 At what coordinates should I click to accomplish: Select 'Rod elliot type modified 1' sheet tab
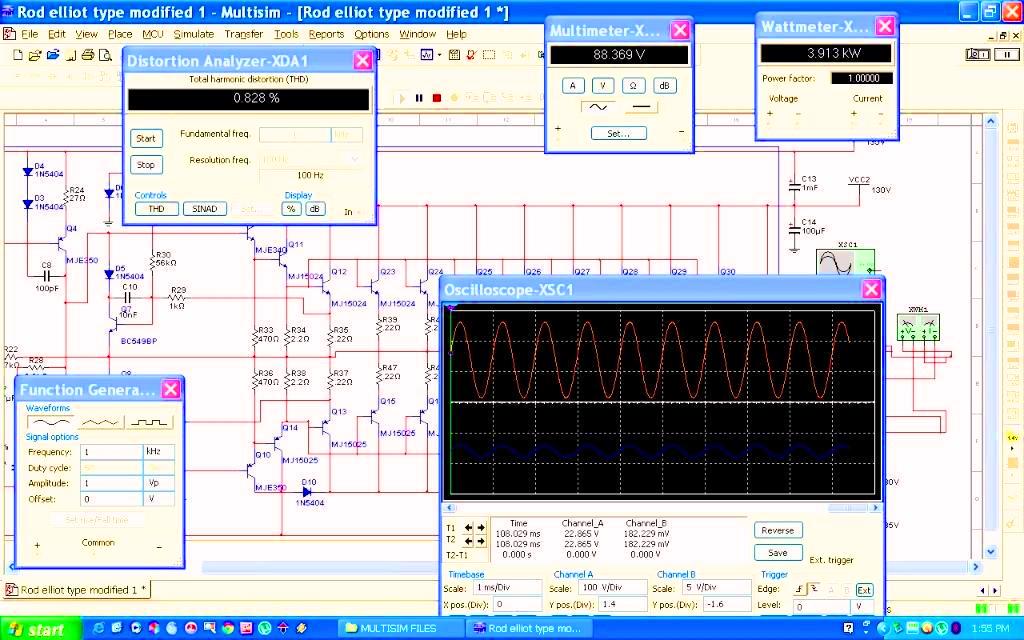tap(78, 590)
